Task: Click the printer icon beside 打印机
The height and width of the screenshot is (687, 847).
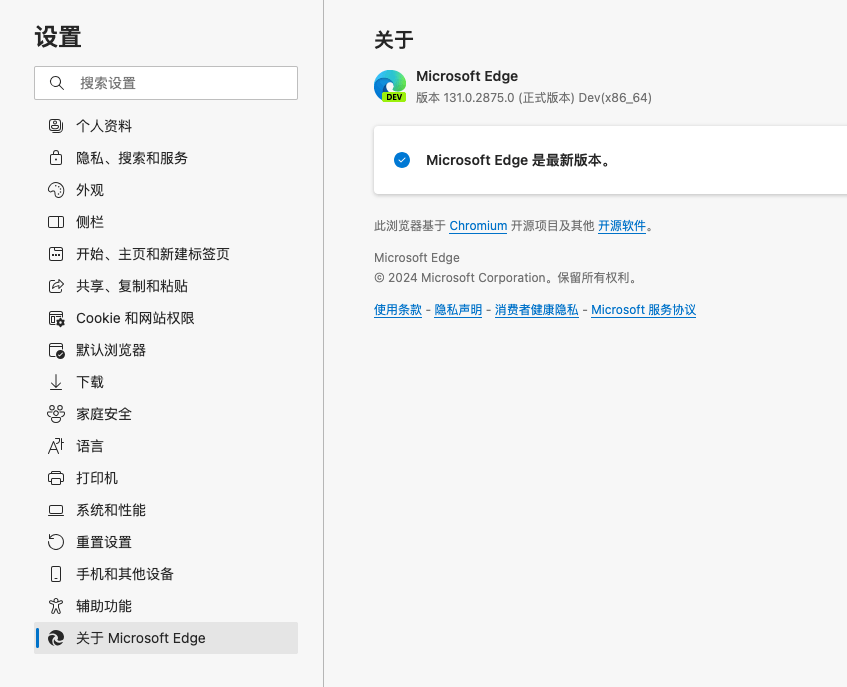Action: (56, 478)
